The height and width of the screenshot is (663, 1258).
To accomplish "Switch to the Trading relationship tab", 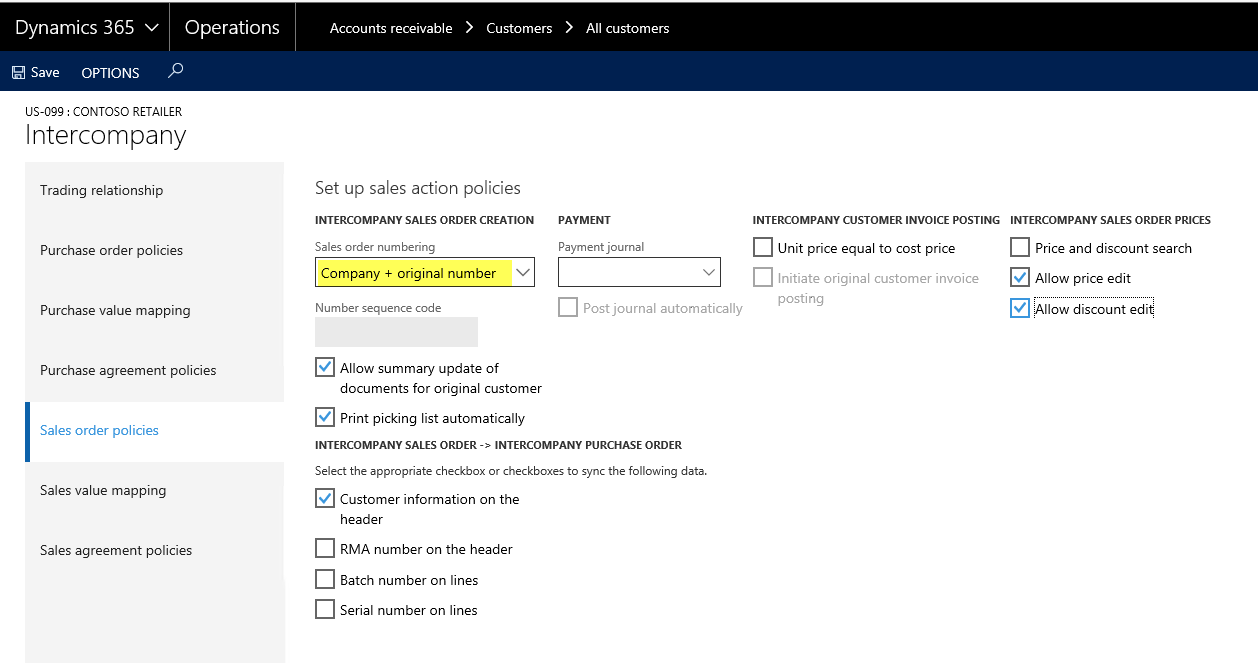I will pos(101,190).
